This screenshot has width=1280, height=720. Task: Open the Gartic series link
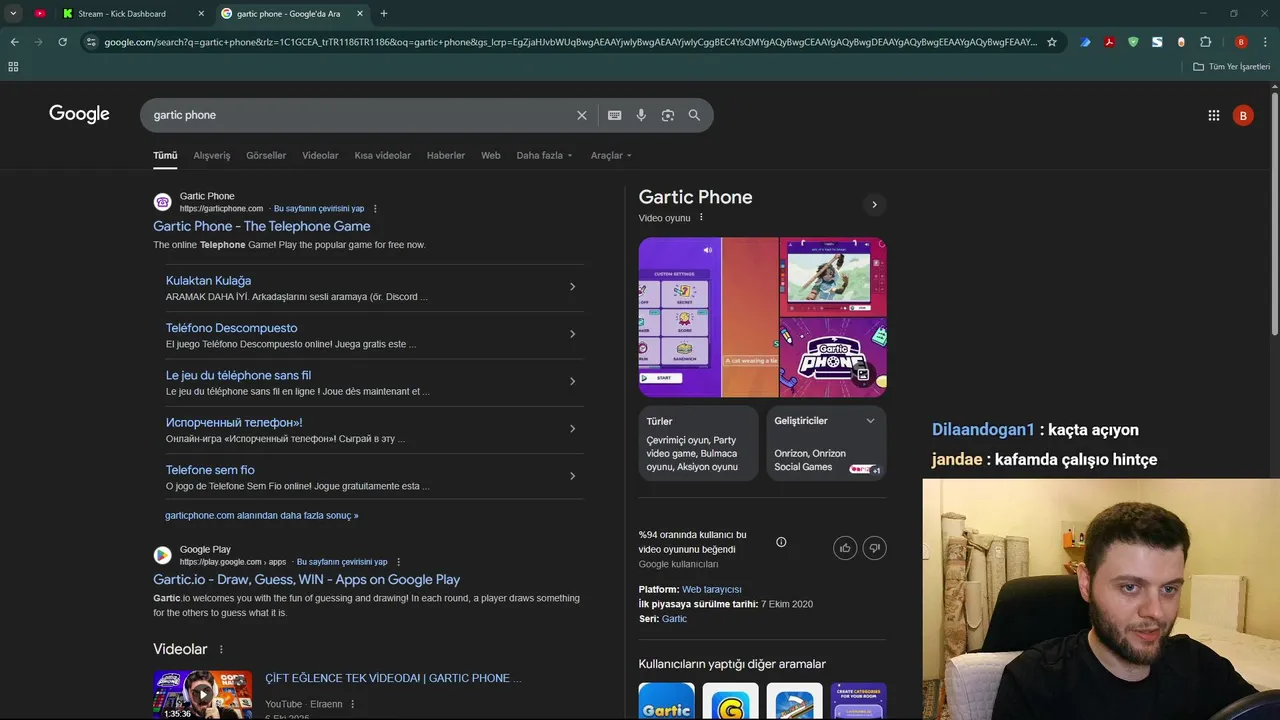(x=674, y=619)
